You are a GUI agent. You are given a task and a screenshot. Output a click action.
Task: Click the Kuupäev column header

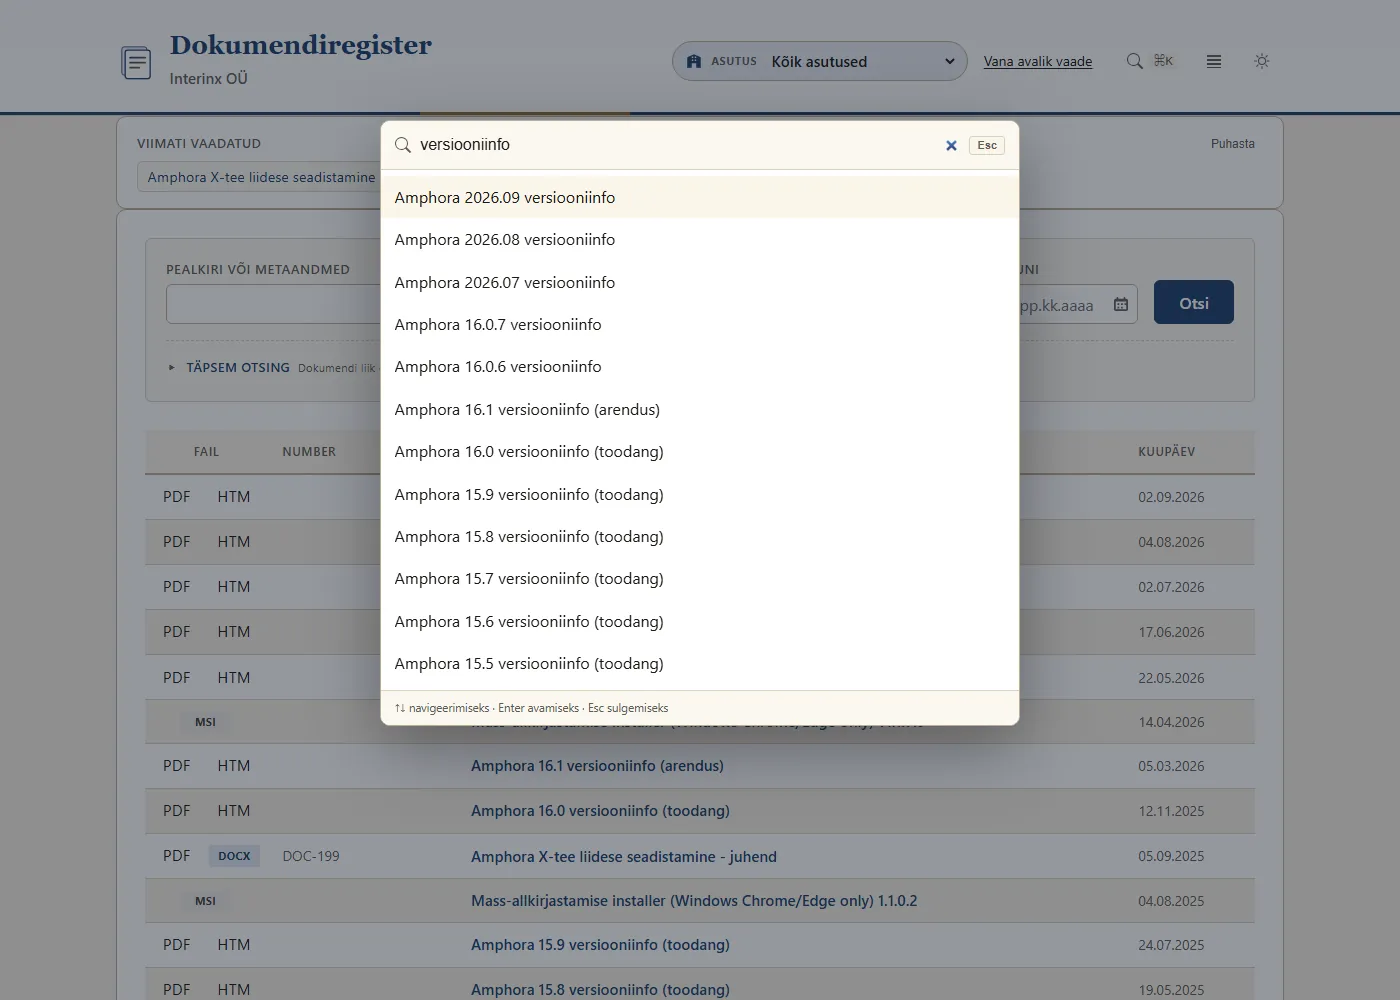(x=1166, y=452)
